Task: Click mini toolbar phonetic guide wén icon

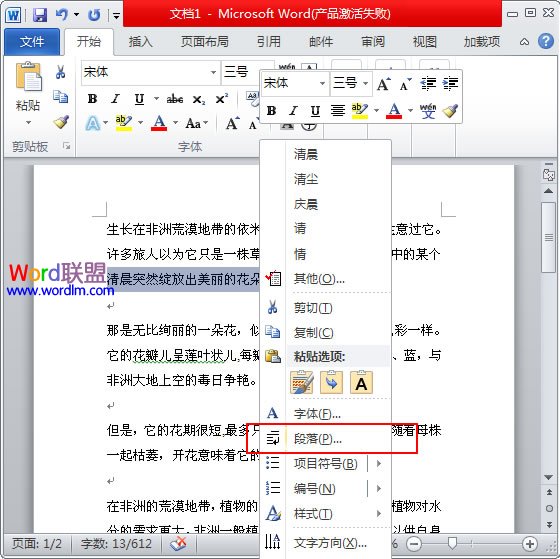Action: [x=428, y=111]
